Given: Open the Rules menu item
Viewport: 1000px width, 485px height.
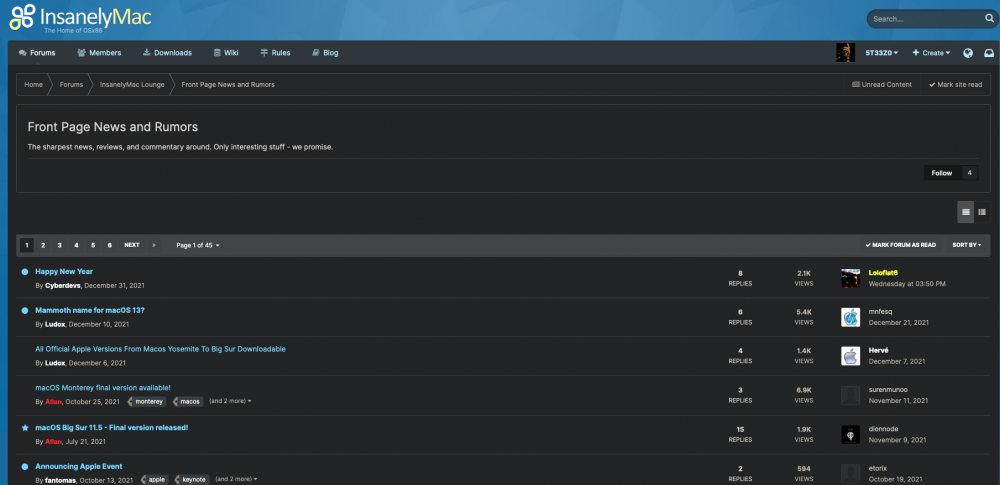Looking at the screenshot, I should tap(276, 53).
